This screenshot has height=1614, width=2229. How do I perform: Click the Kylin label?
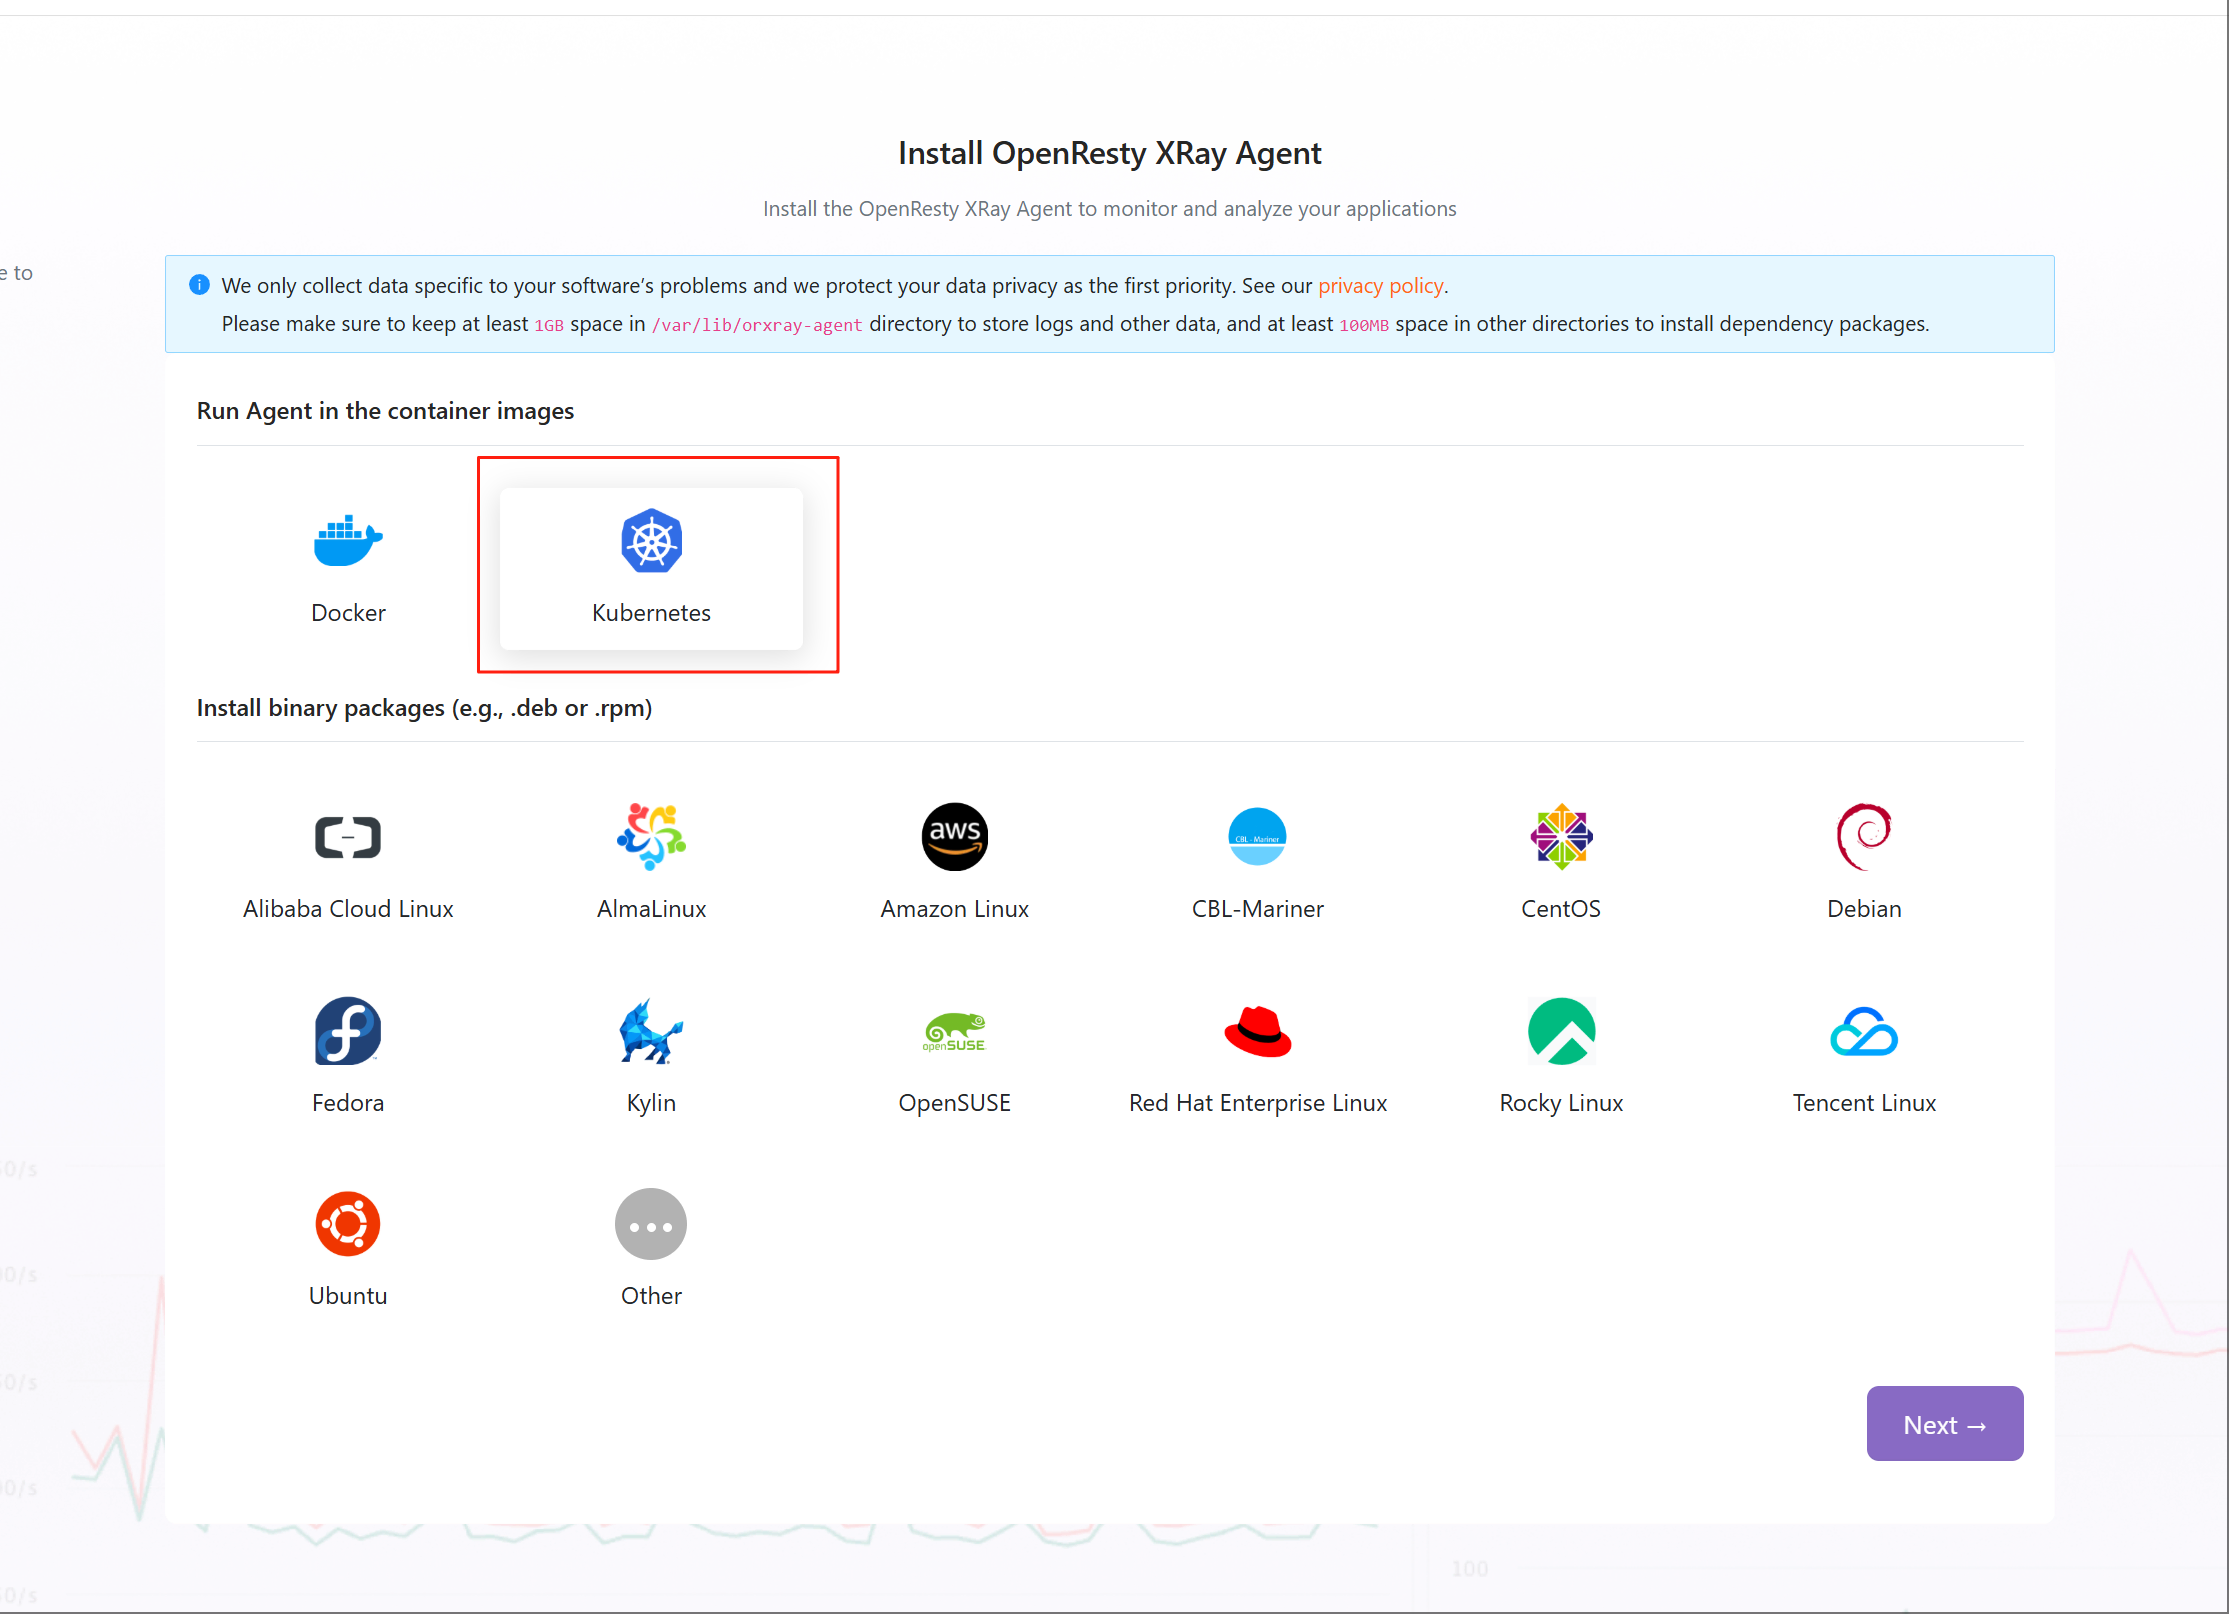pyautogui.click(x=651, y=1102)
